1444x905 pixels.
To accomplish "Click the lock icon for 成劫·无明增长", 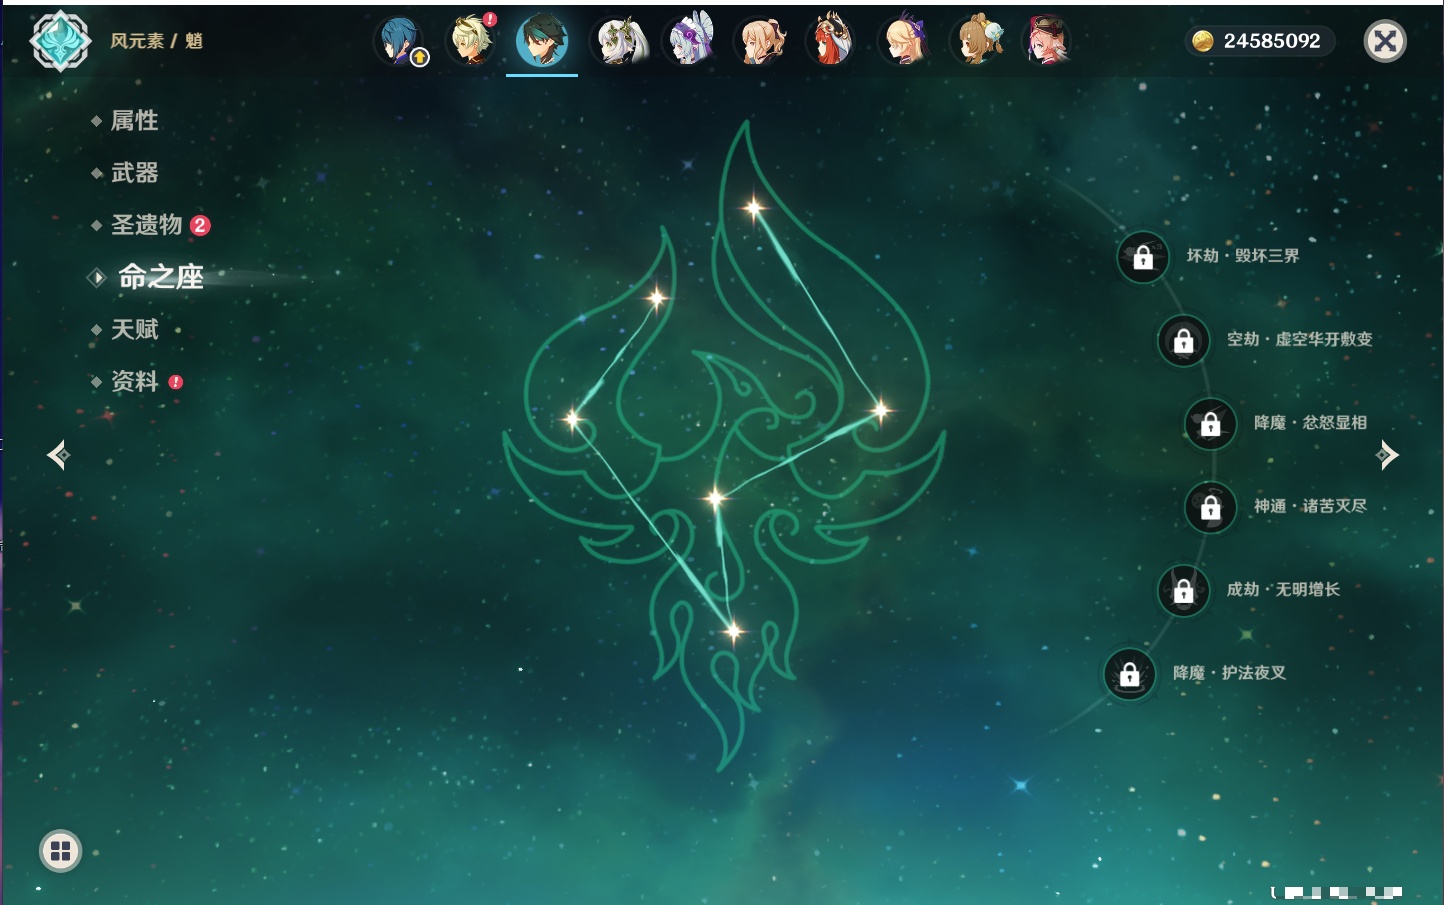I will click(1183, 590).
